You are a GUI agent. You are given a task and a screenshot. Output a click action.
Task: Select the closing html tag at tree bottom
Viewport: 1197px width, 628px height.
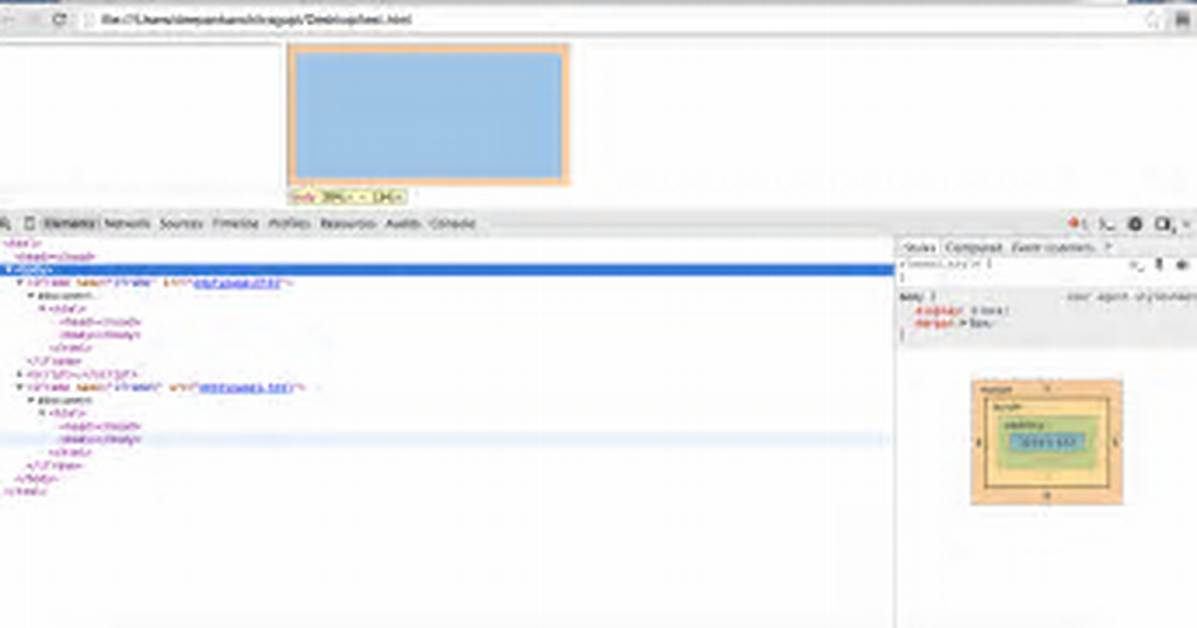click(x=25, y=491)
